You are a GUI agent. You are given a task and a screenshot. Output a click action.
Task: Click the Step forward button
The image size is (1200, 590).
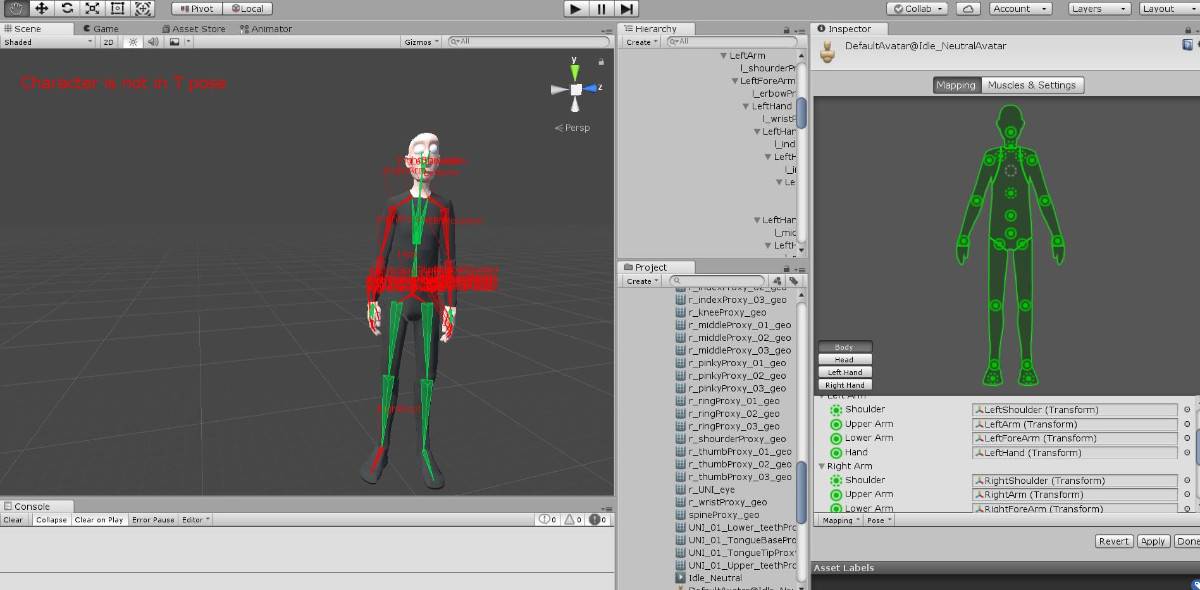coord(626,8)
